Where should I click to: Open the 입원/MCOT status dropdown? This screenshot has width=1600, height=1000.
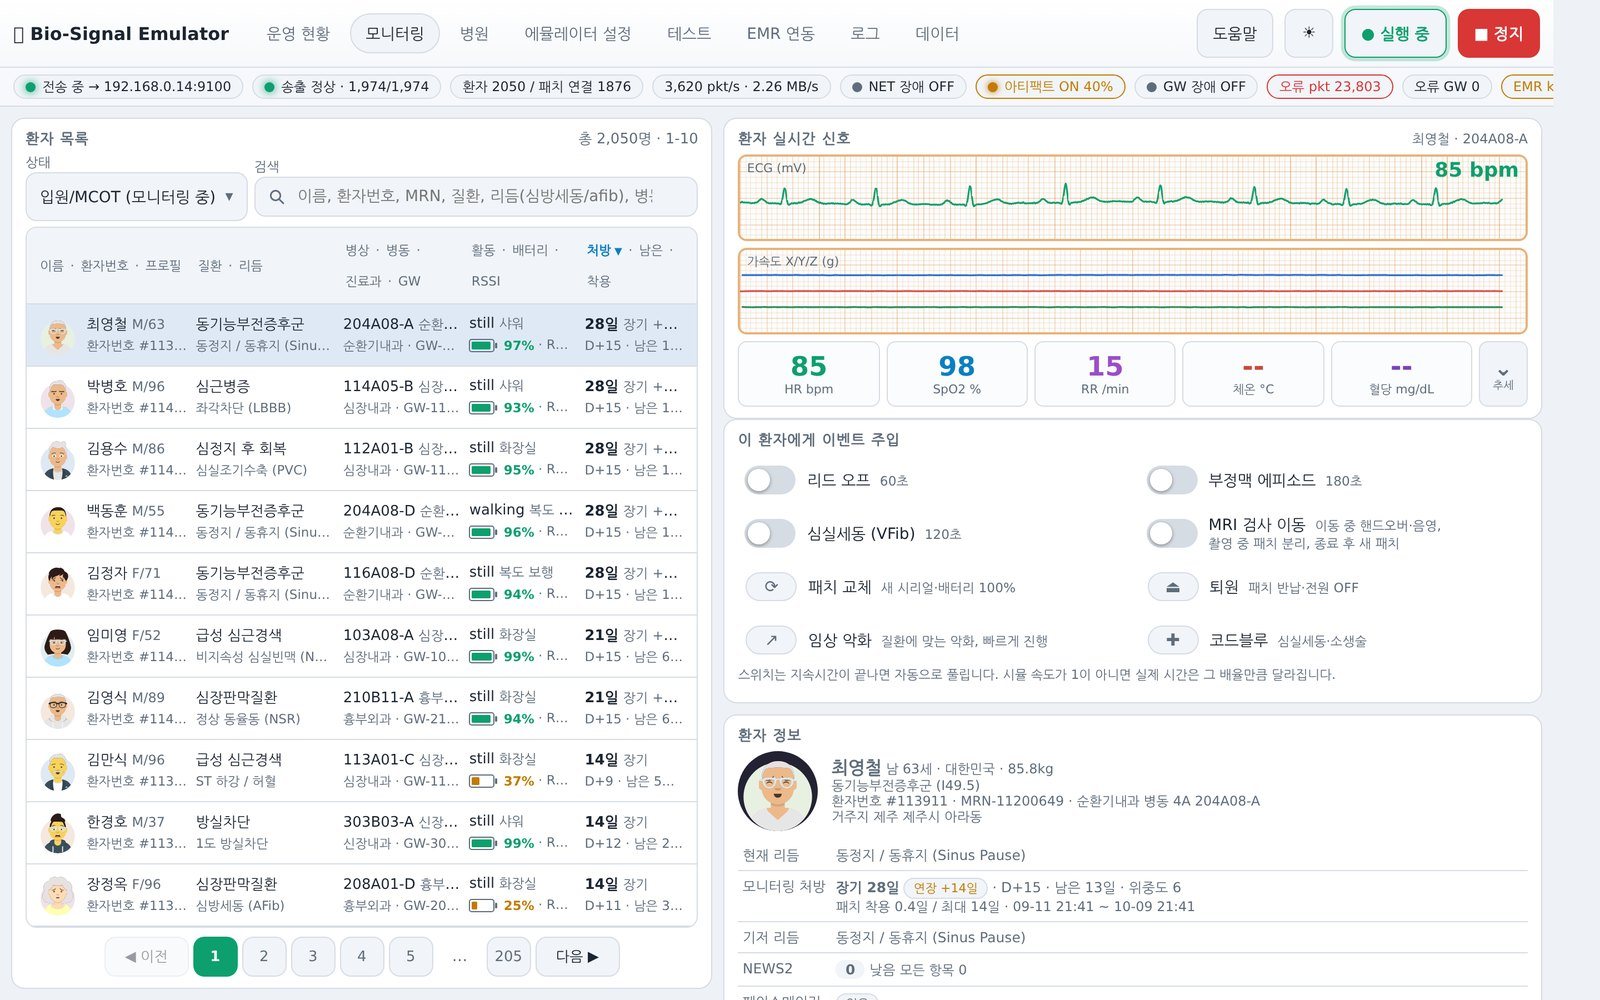[136, 197]
